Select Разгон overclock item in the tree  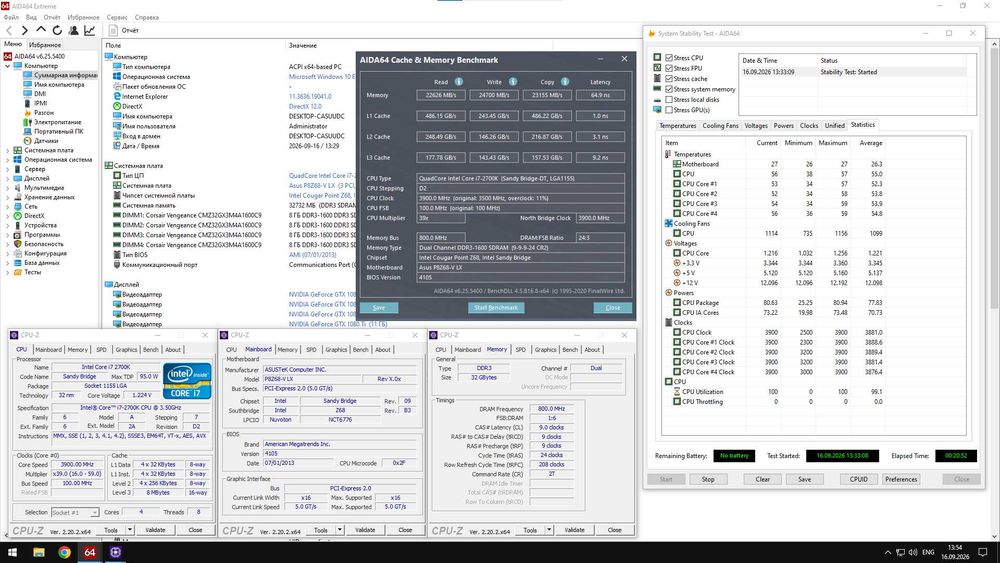[44, 112]
